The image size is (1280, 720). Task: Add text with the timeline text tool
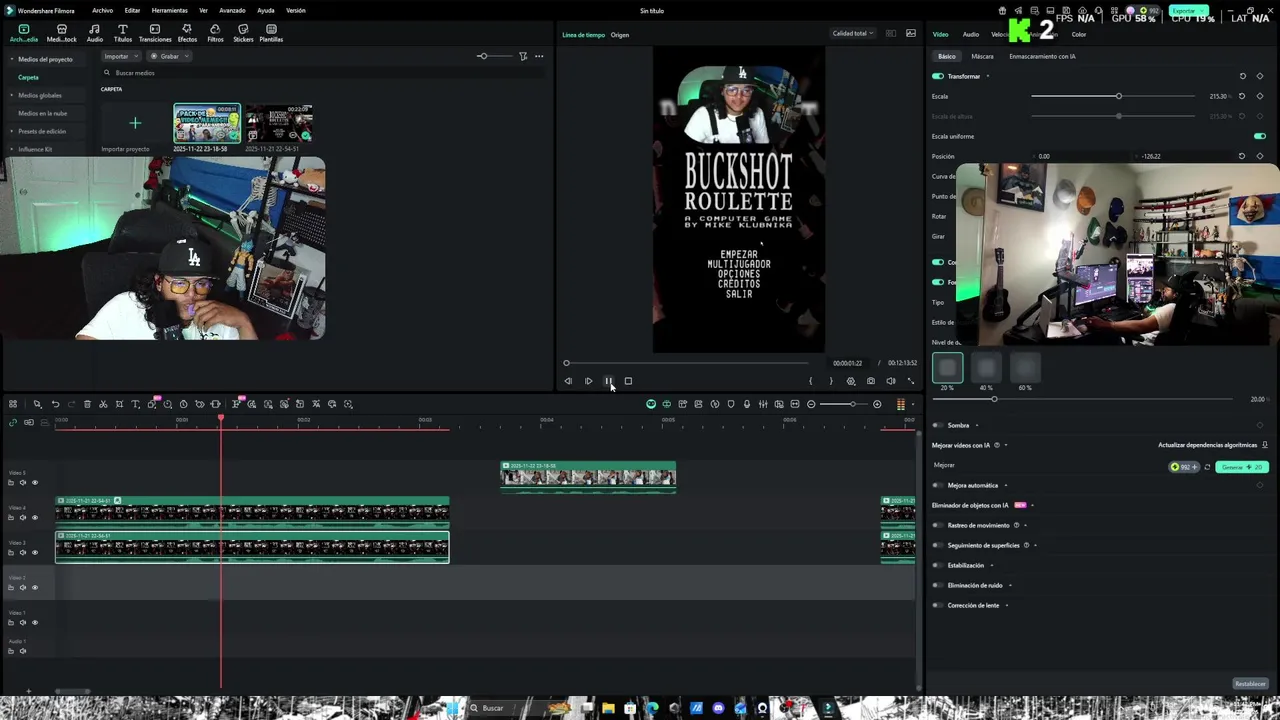(135, 404)
